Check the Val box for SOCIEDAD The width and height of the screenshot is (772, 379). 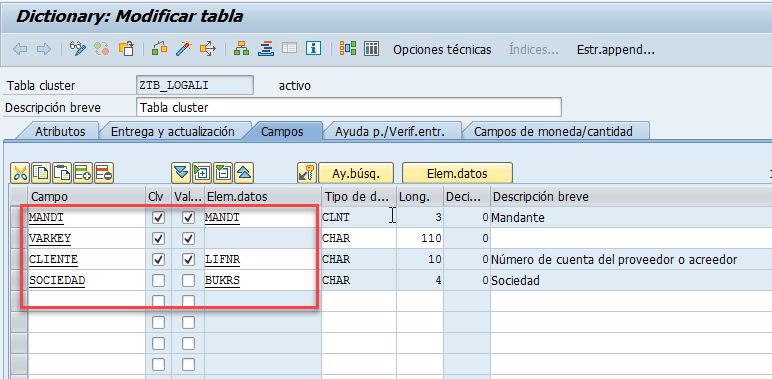click(x=188, y=281)
